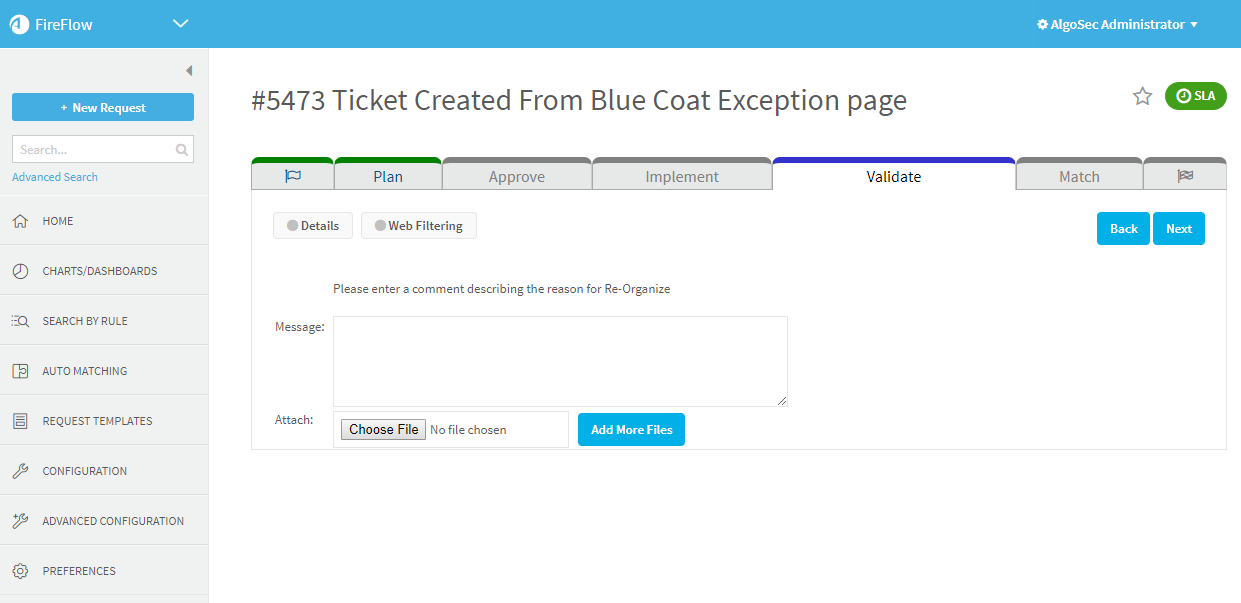This screenshot has width=1241, height=603.
Task: Open the AlgoSec Administrator user menu
Action: tap(1117, 24)
